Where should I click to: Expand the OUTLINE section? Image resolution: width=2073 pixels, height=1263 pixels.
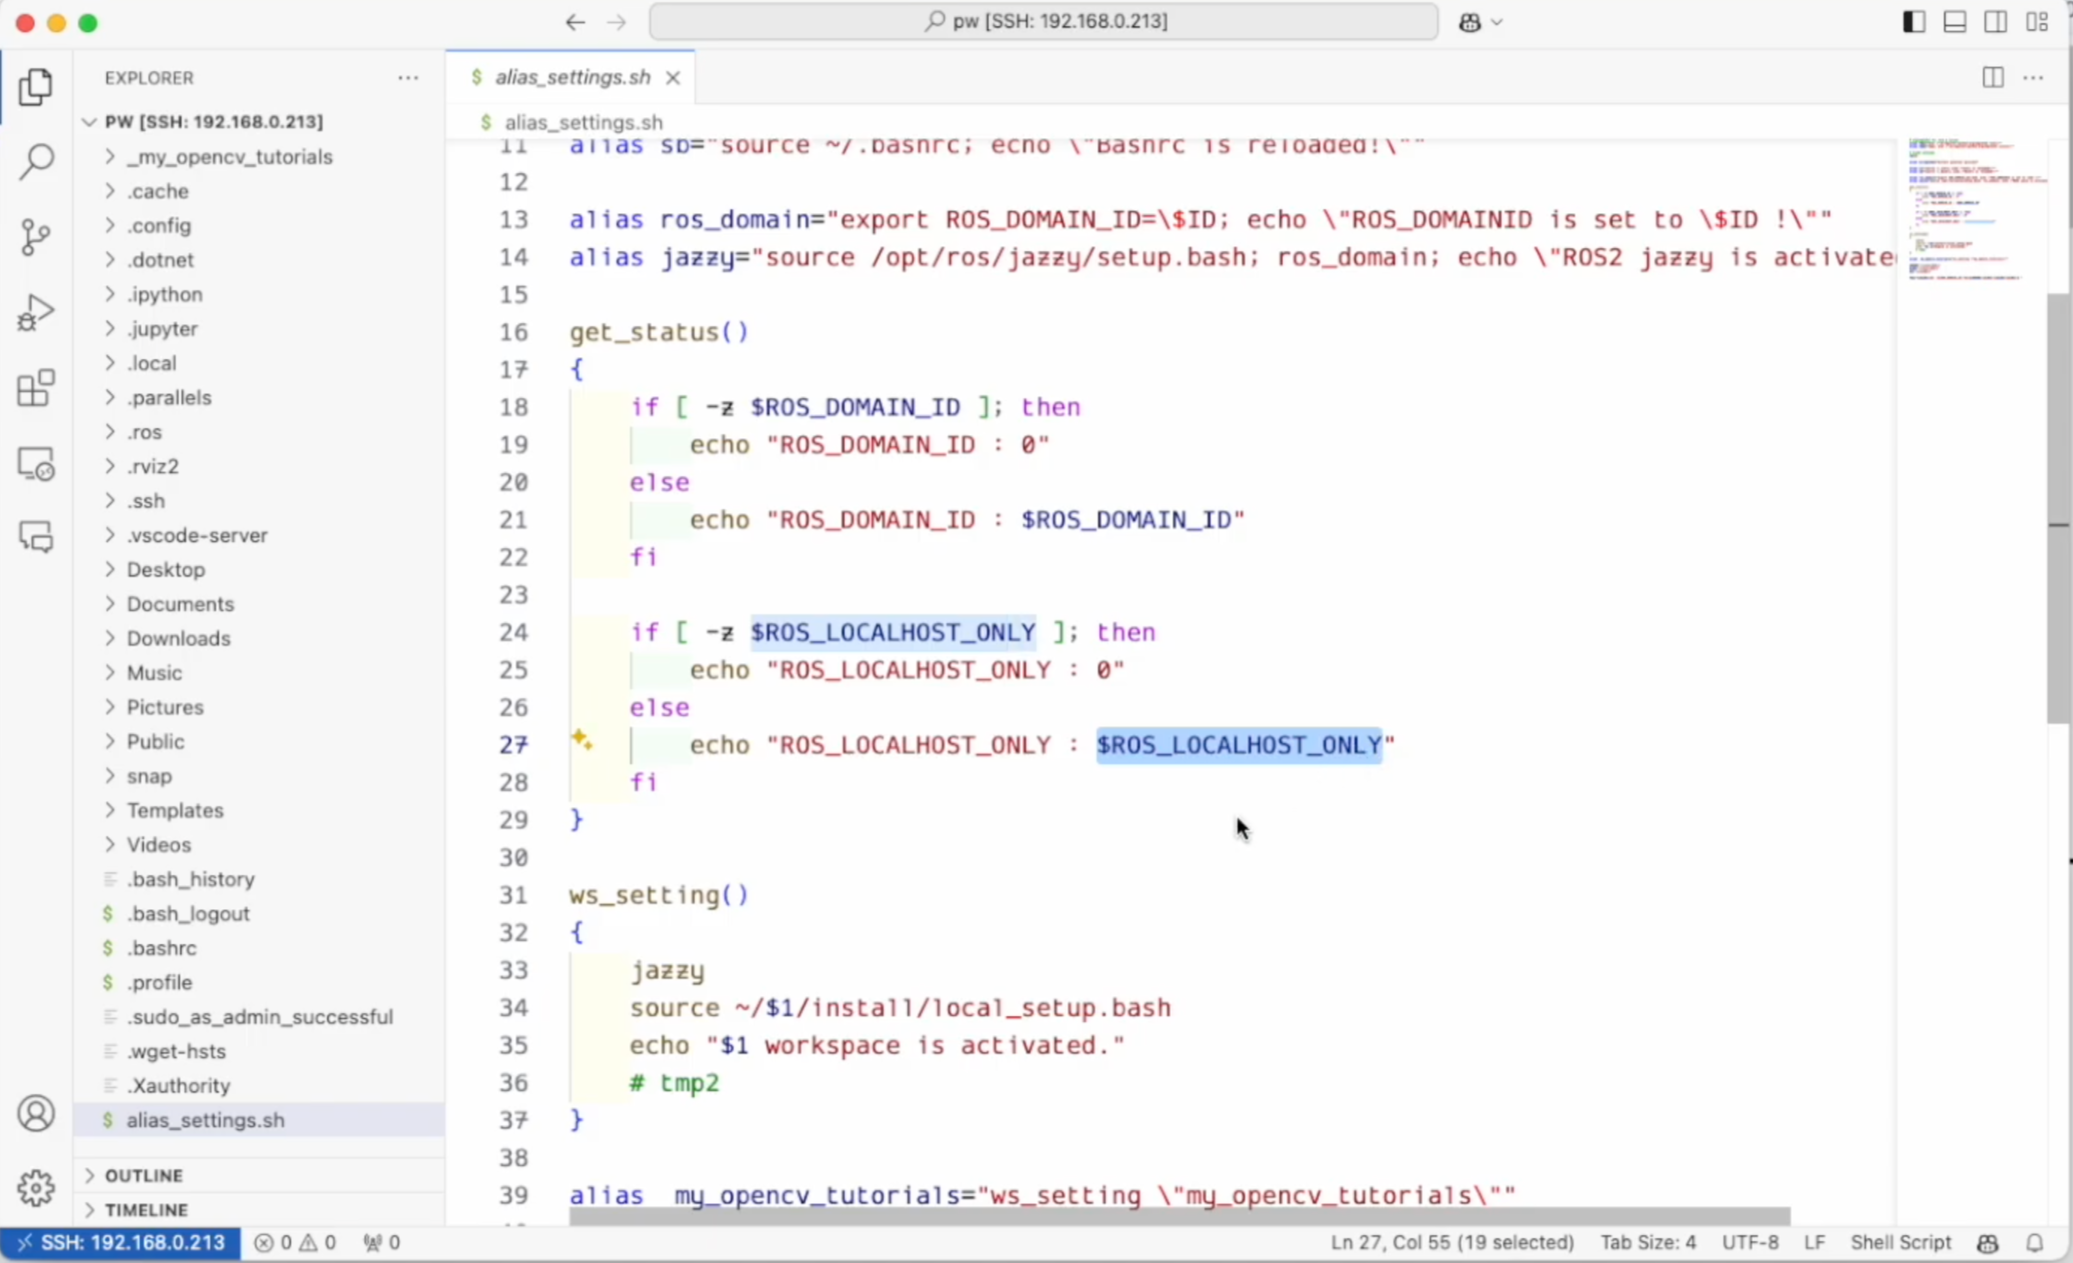click(144, 1175)
